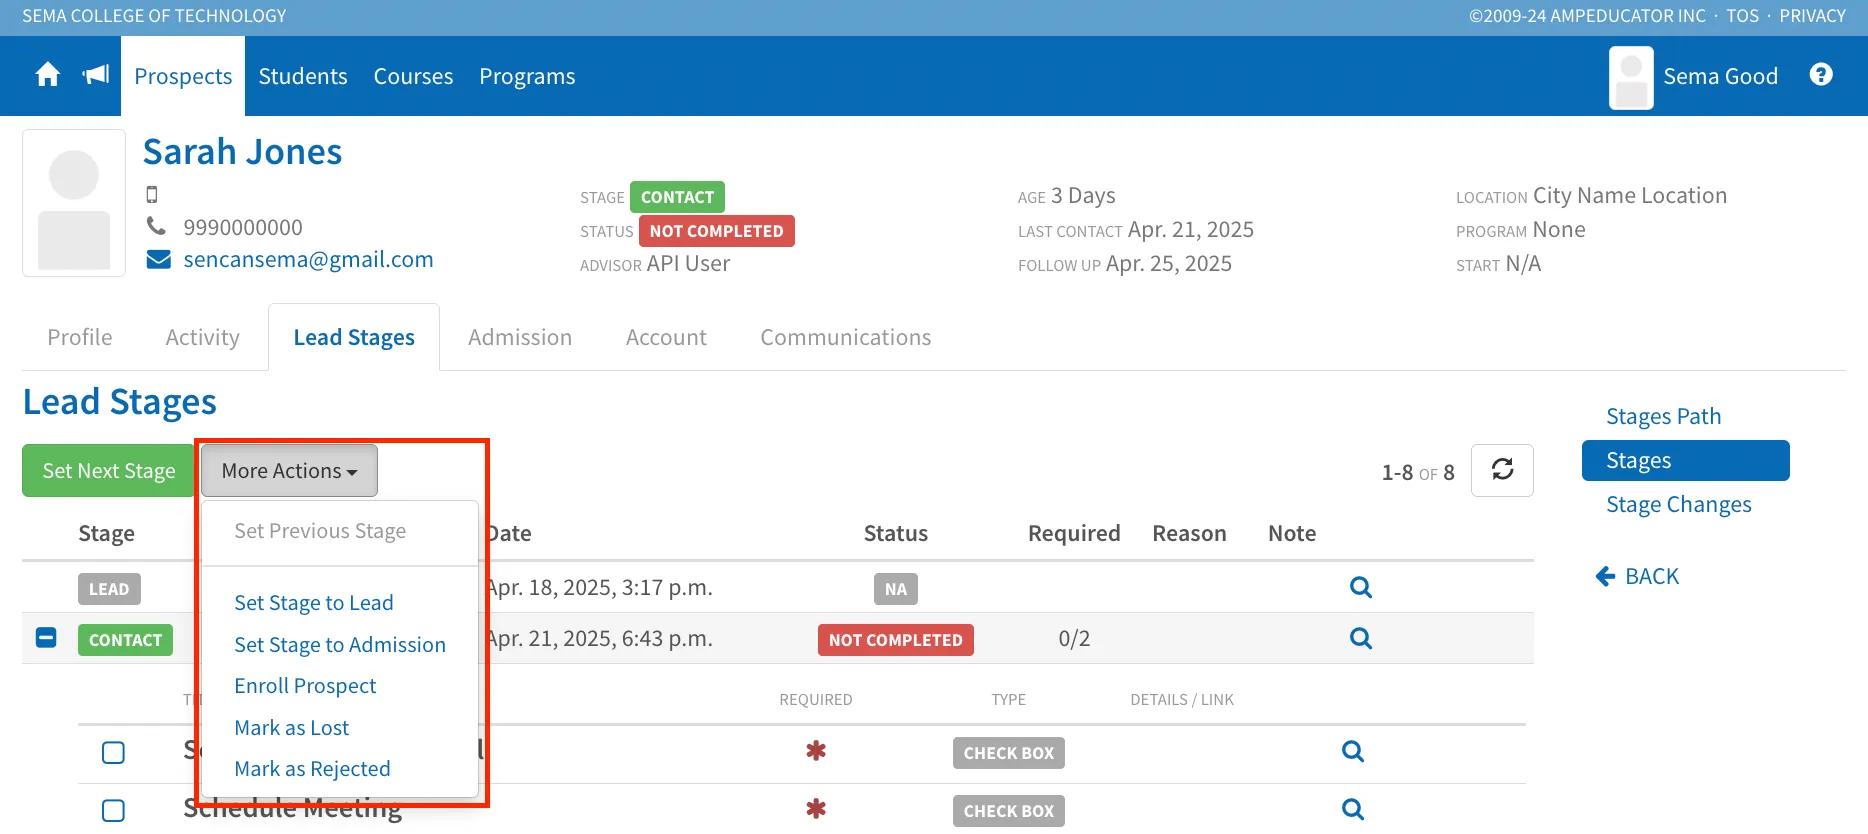Open magnifier for first checklist task row
The height and width of the screenshot is (834, 1868).
coord(1352,751)
